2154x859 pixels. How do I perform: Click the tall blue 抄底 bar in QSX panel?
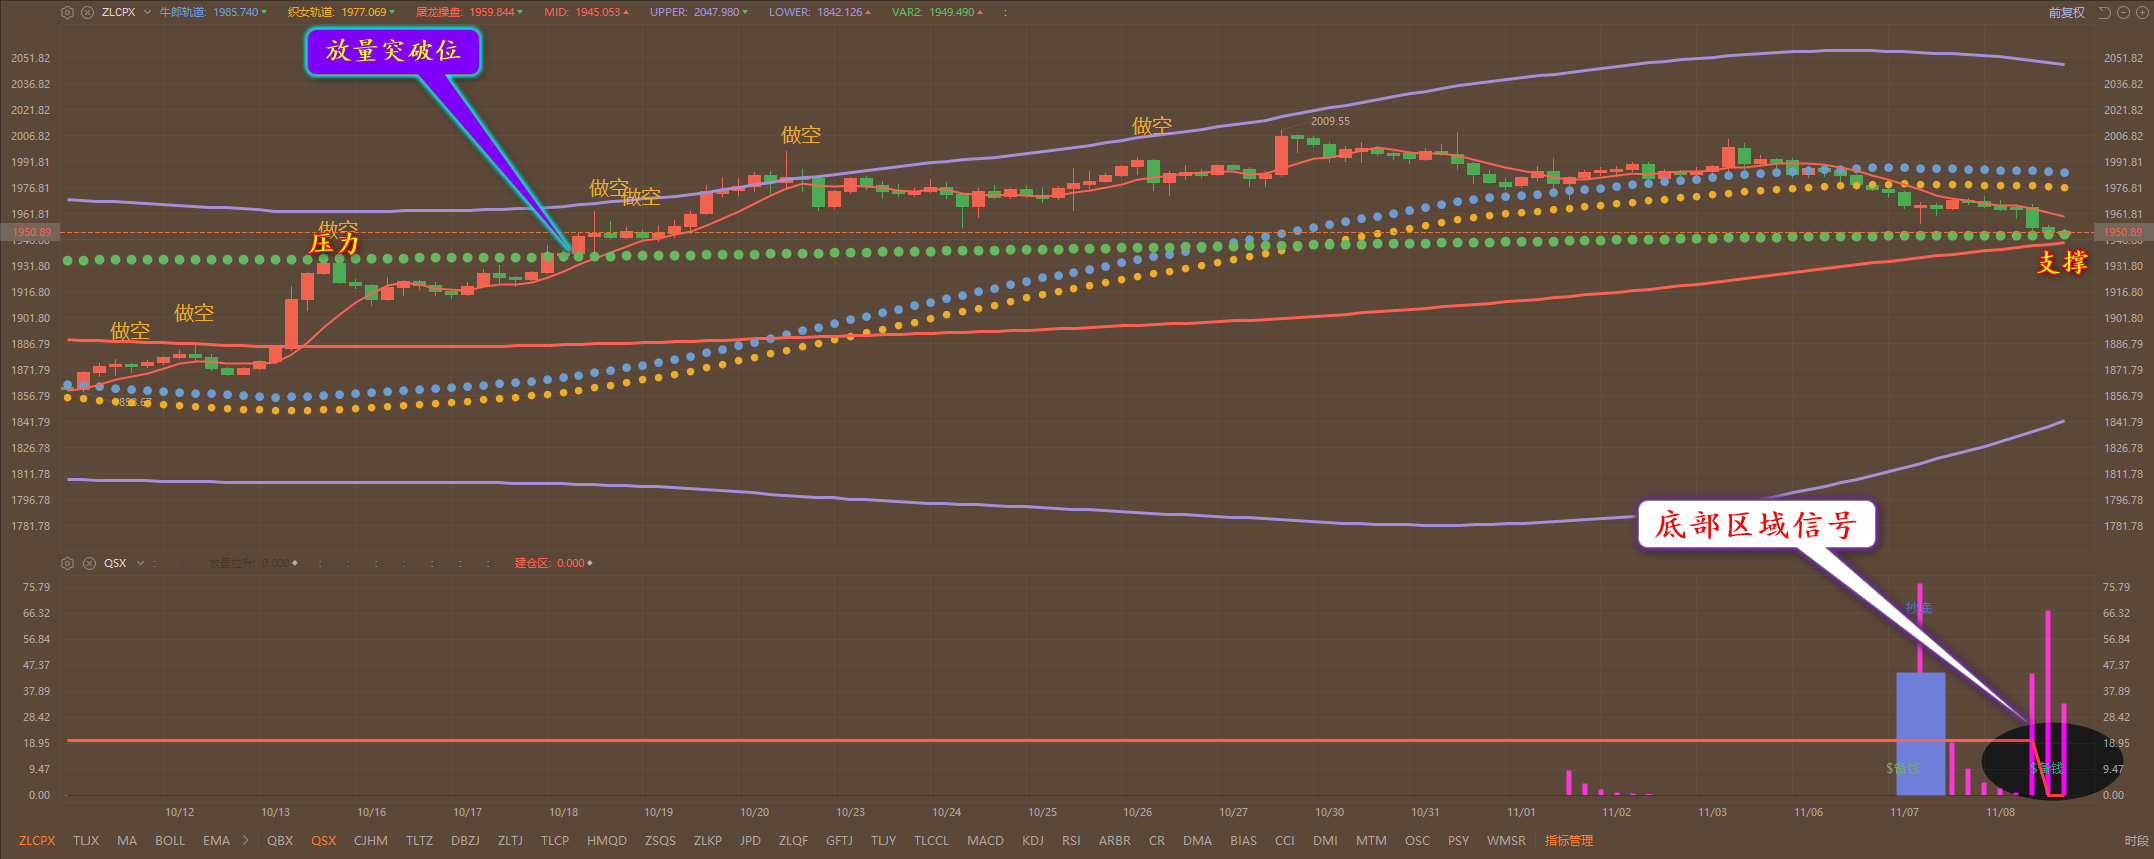coord(1921,733)
